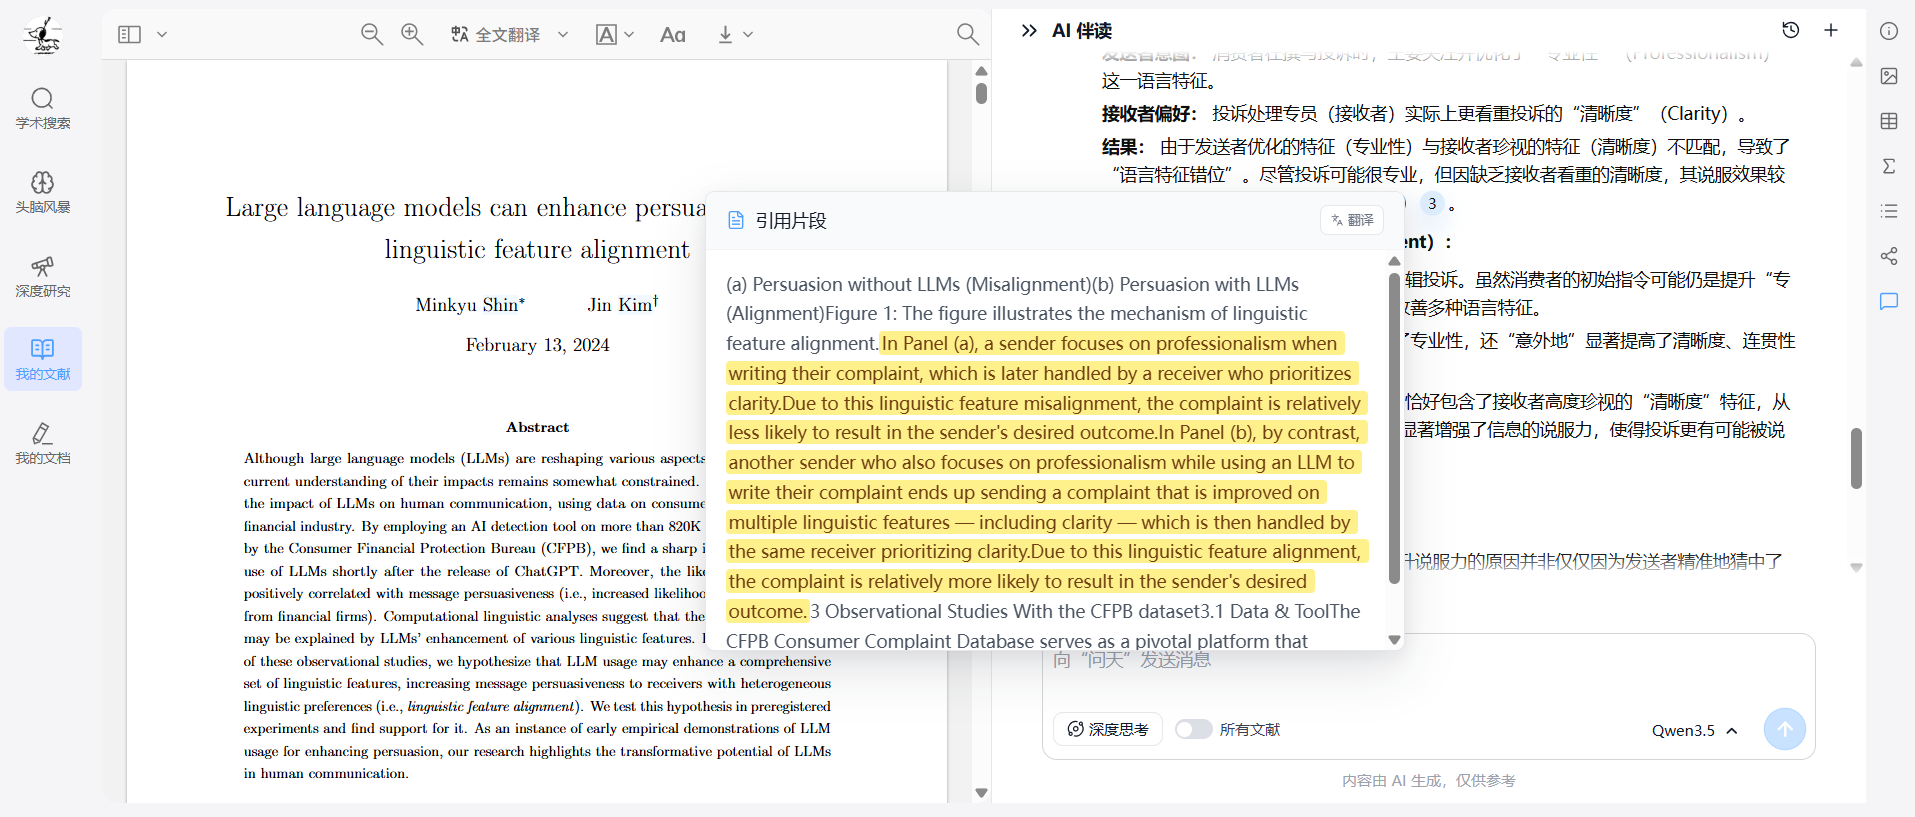The image size is (1915, 817).
Task: Click the download icon in toolbar
Action: point(725,34)
